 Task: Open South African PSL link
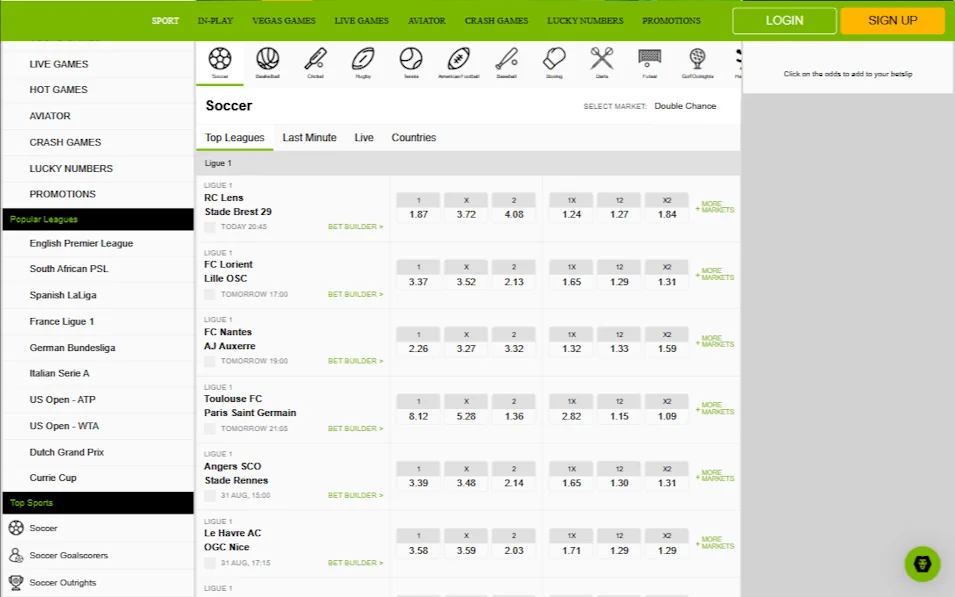[69, 269]
